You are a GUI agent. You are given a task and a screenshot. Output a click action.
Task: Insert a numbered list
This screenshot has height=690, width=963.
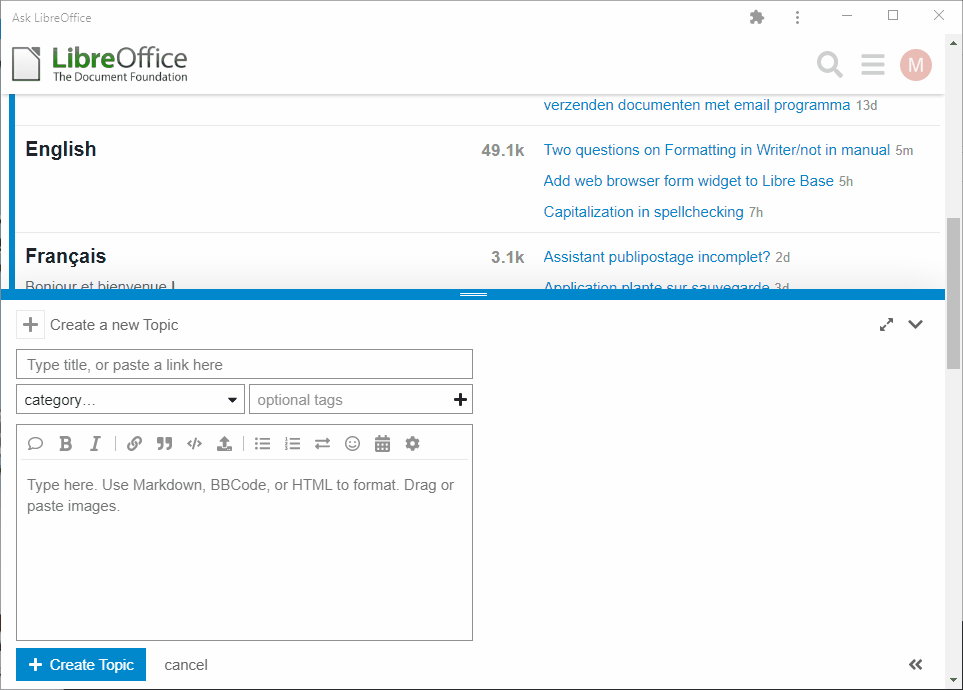pos(292,444)
